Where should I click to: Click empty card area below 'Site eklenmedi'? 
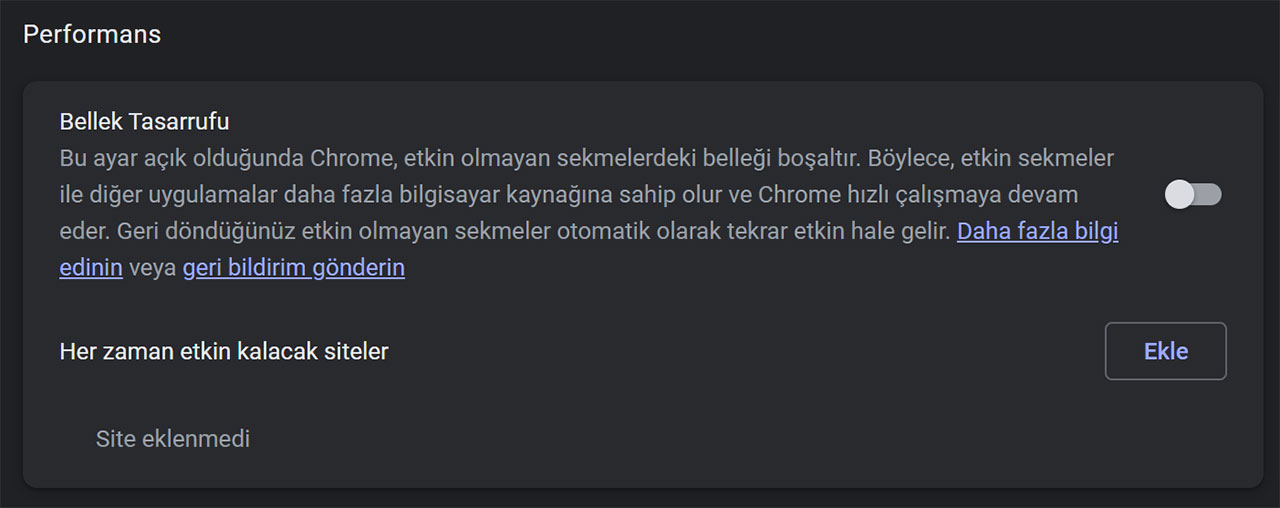(640, 471)
